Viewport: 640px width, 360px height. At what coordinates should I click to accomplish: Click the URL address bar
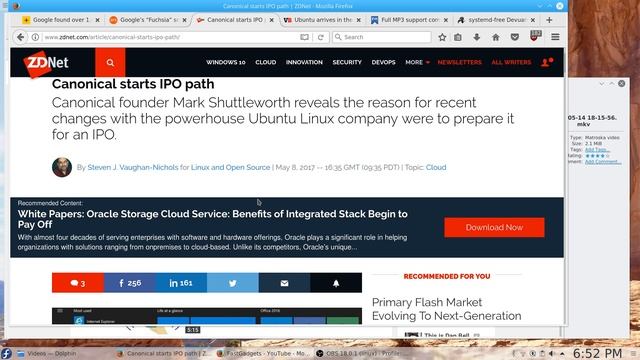[171, 37]
